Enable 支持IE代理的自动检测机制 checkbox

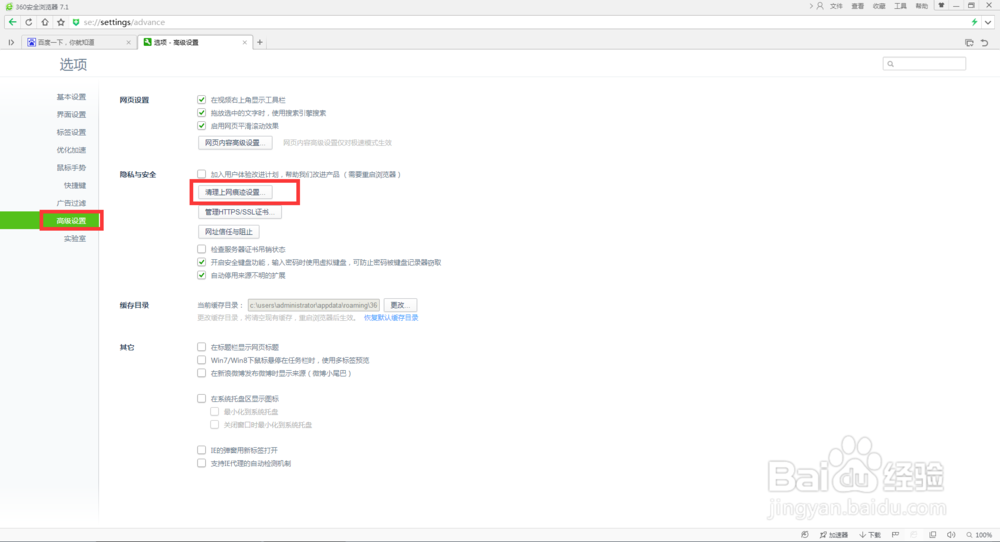tap(202, 463)
